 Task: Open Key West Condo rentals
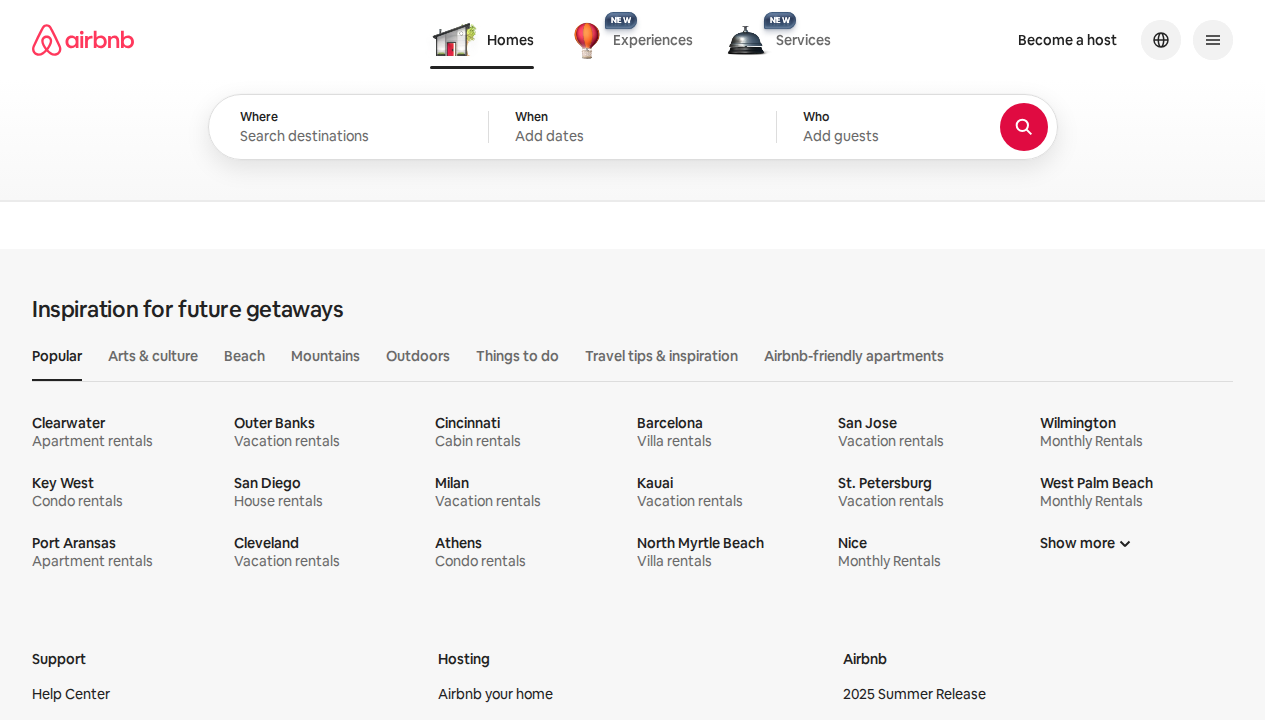click(77, 492)
